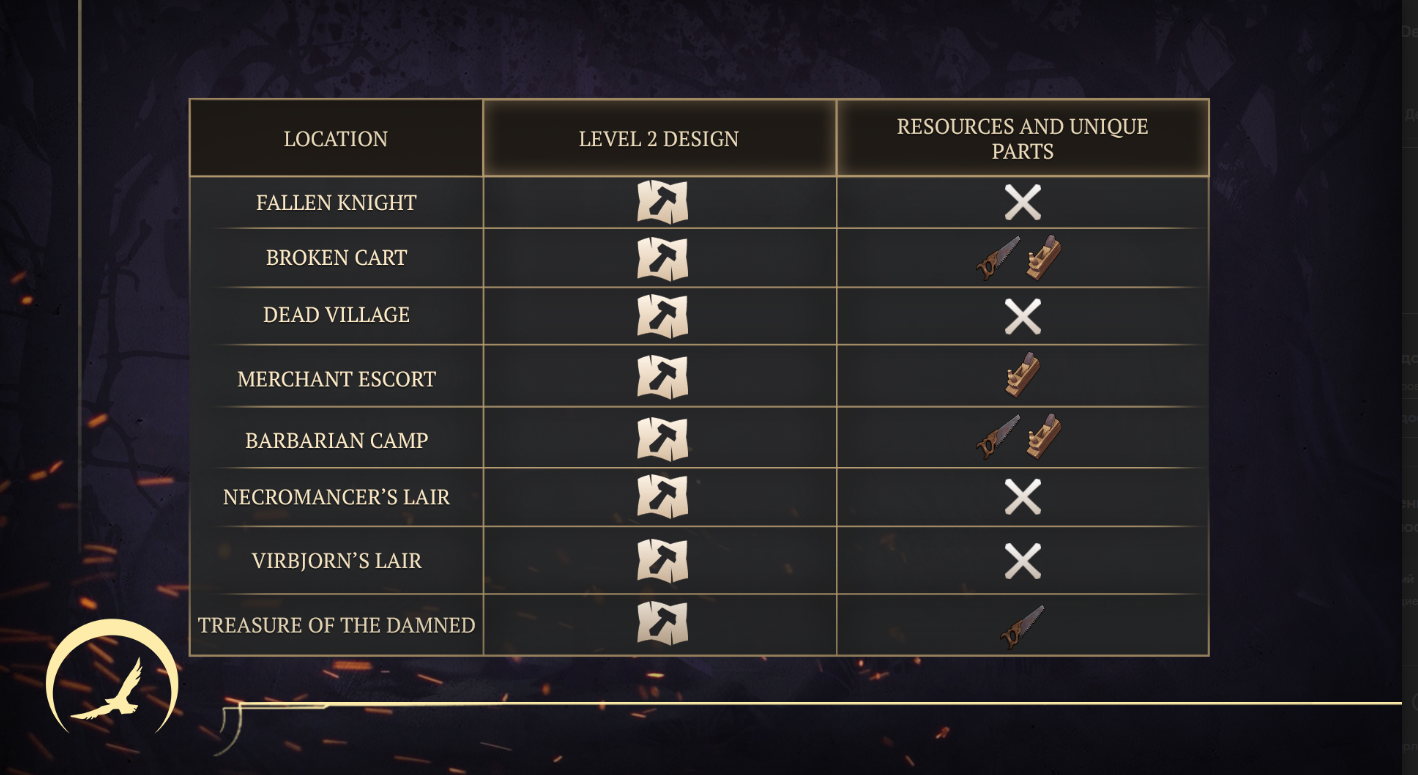1418x775 pixels.
Task: Click the golden eagle crescent logo
Action: (112, 677)
